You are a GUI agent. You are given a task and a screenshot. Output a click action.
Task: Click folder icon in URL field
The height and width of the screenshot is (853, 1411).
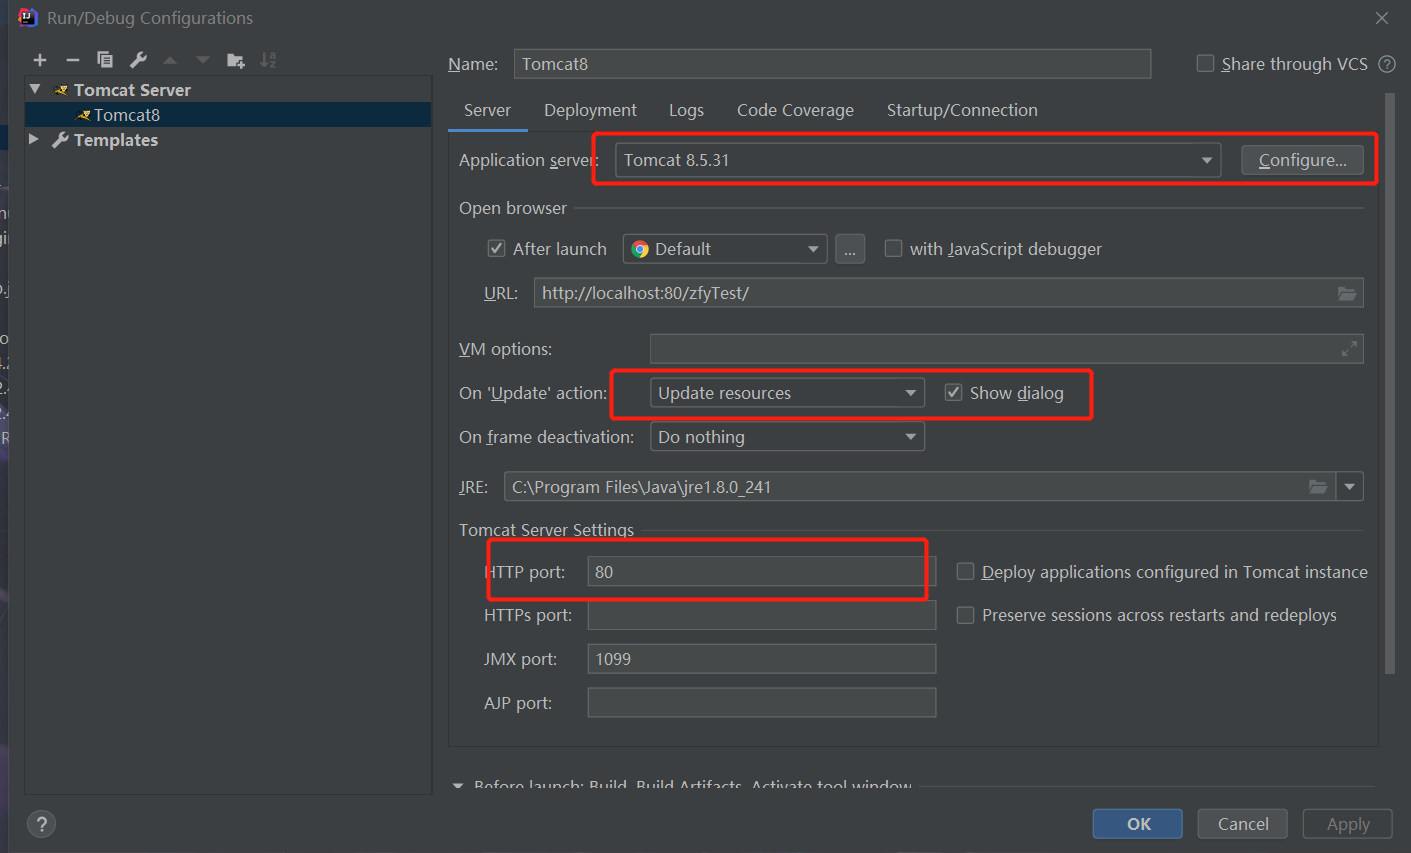(x=1347, y=293)
